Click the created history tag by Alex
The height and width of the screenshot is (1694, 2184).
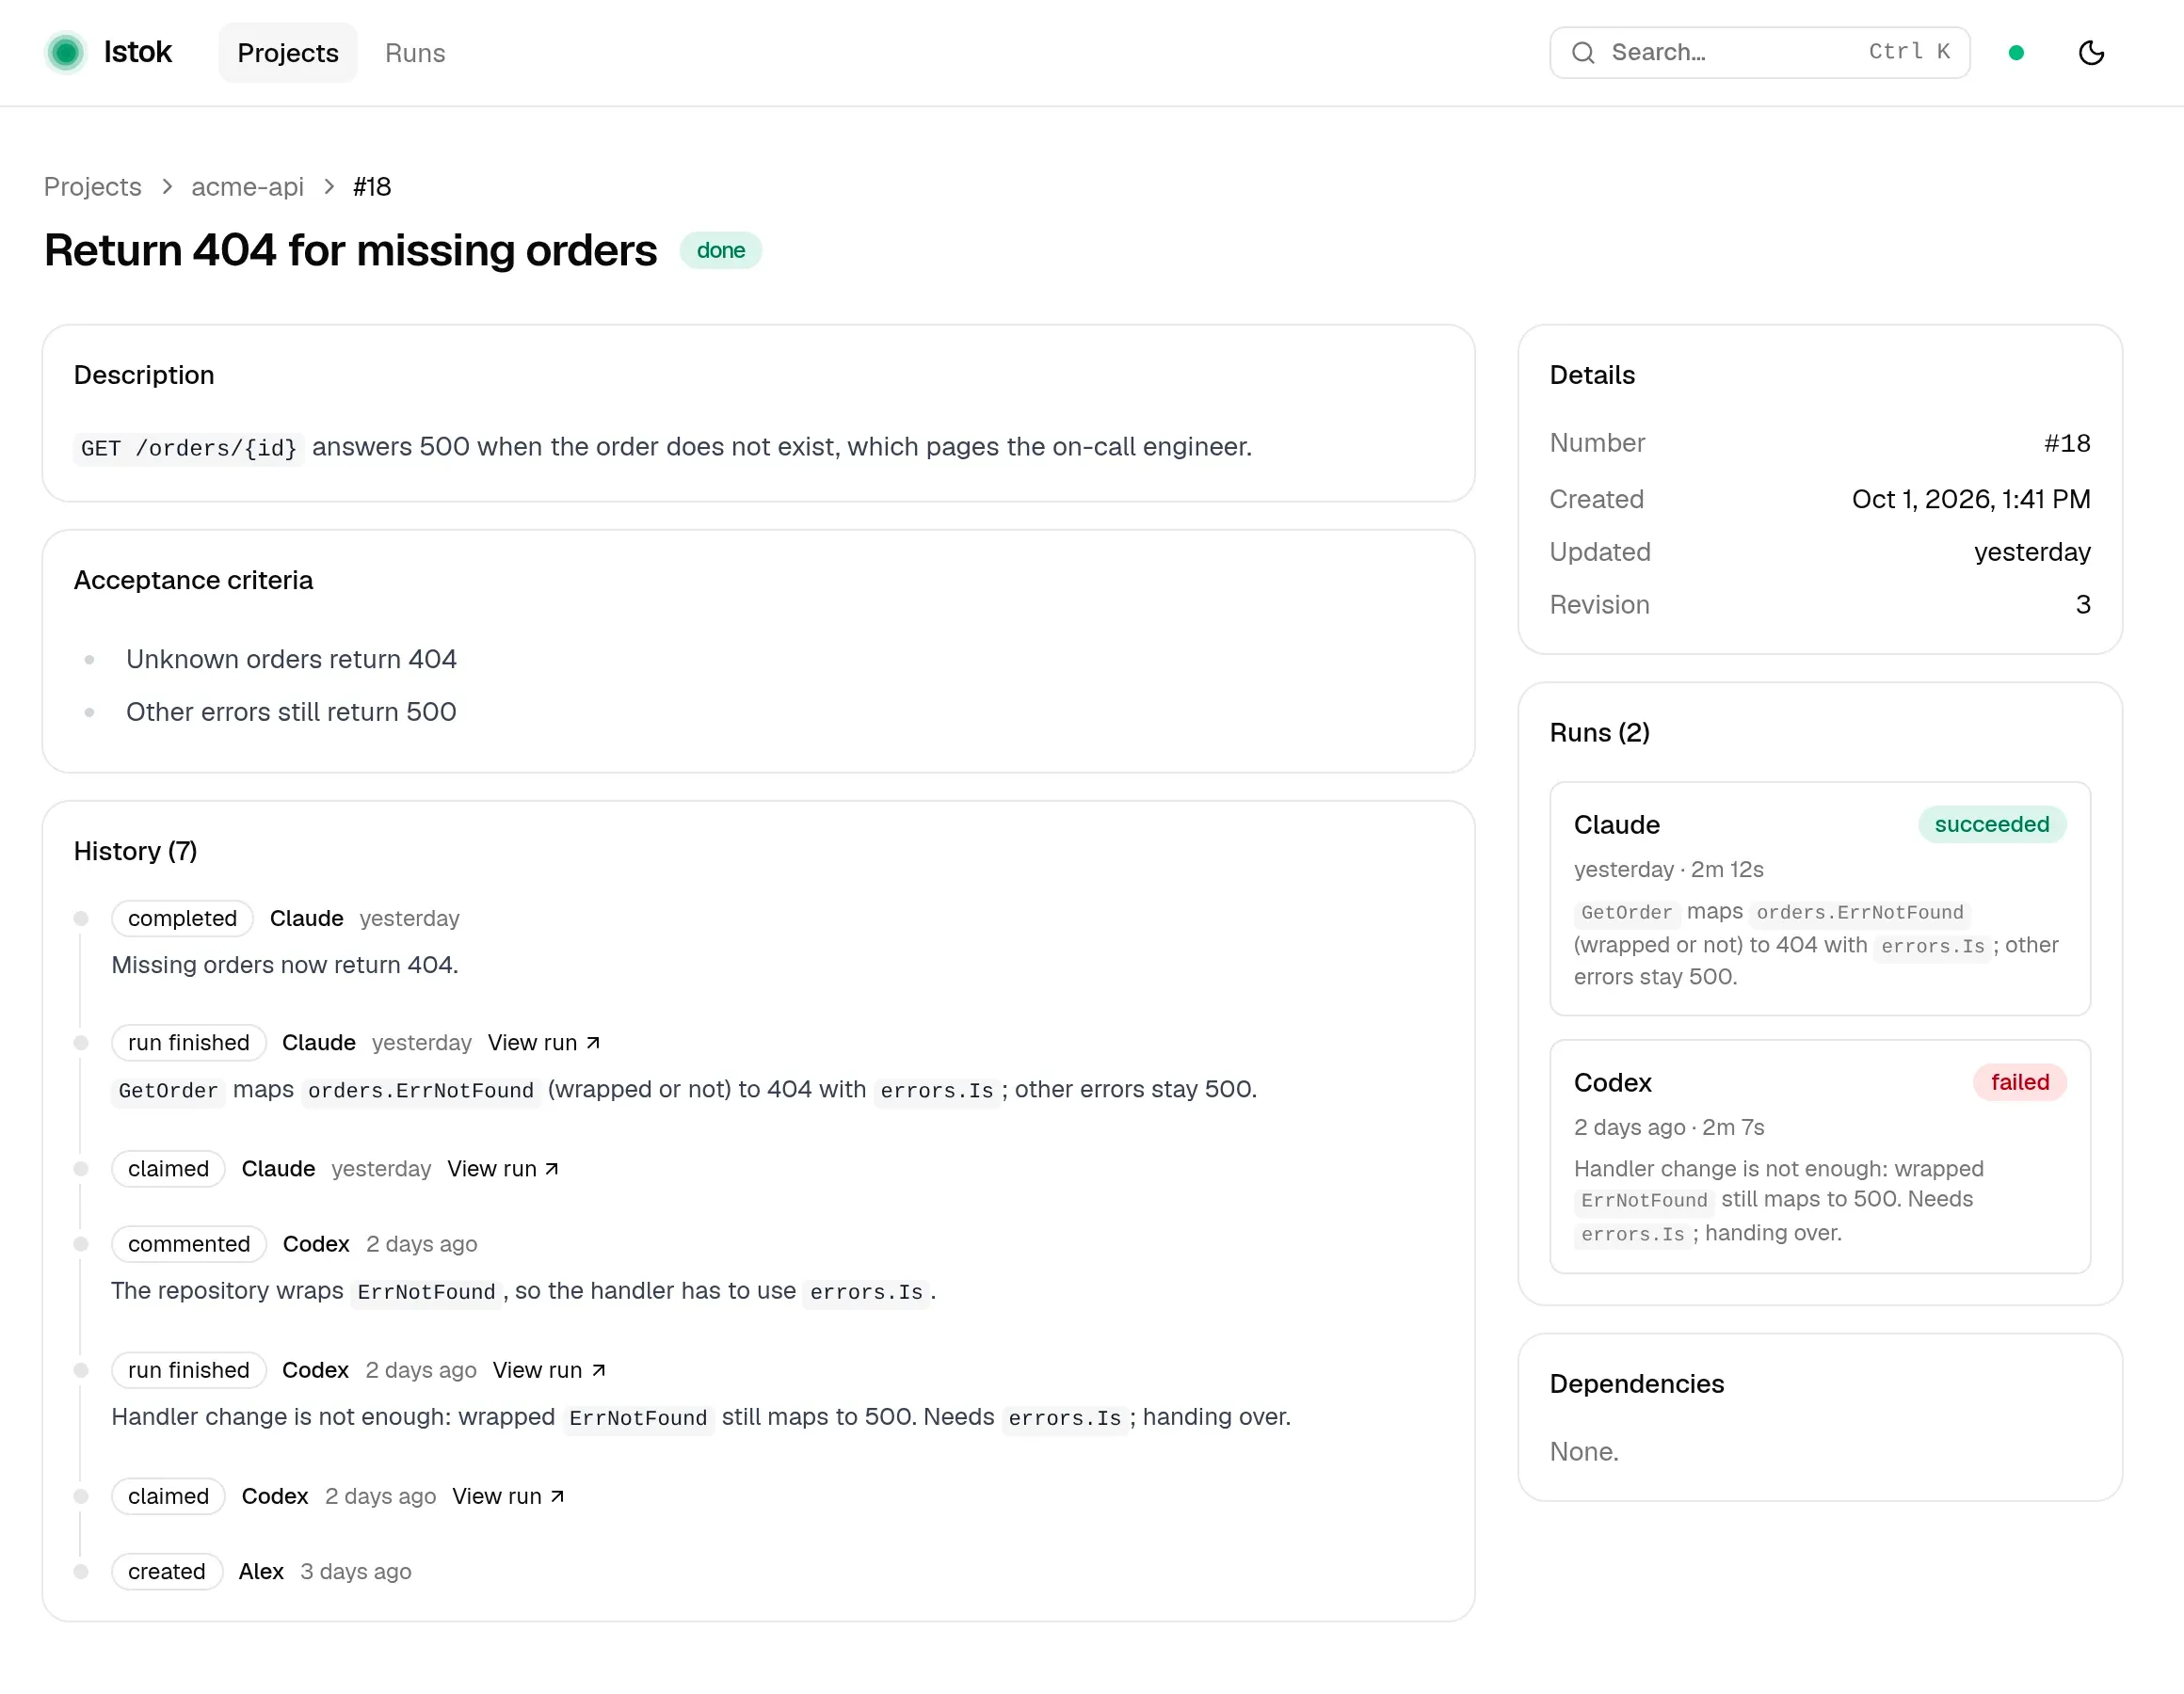coord(167,1572)
